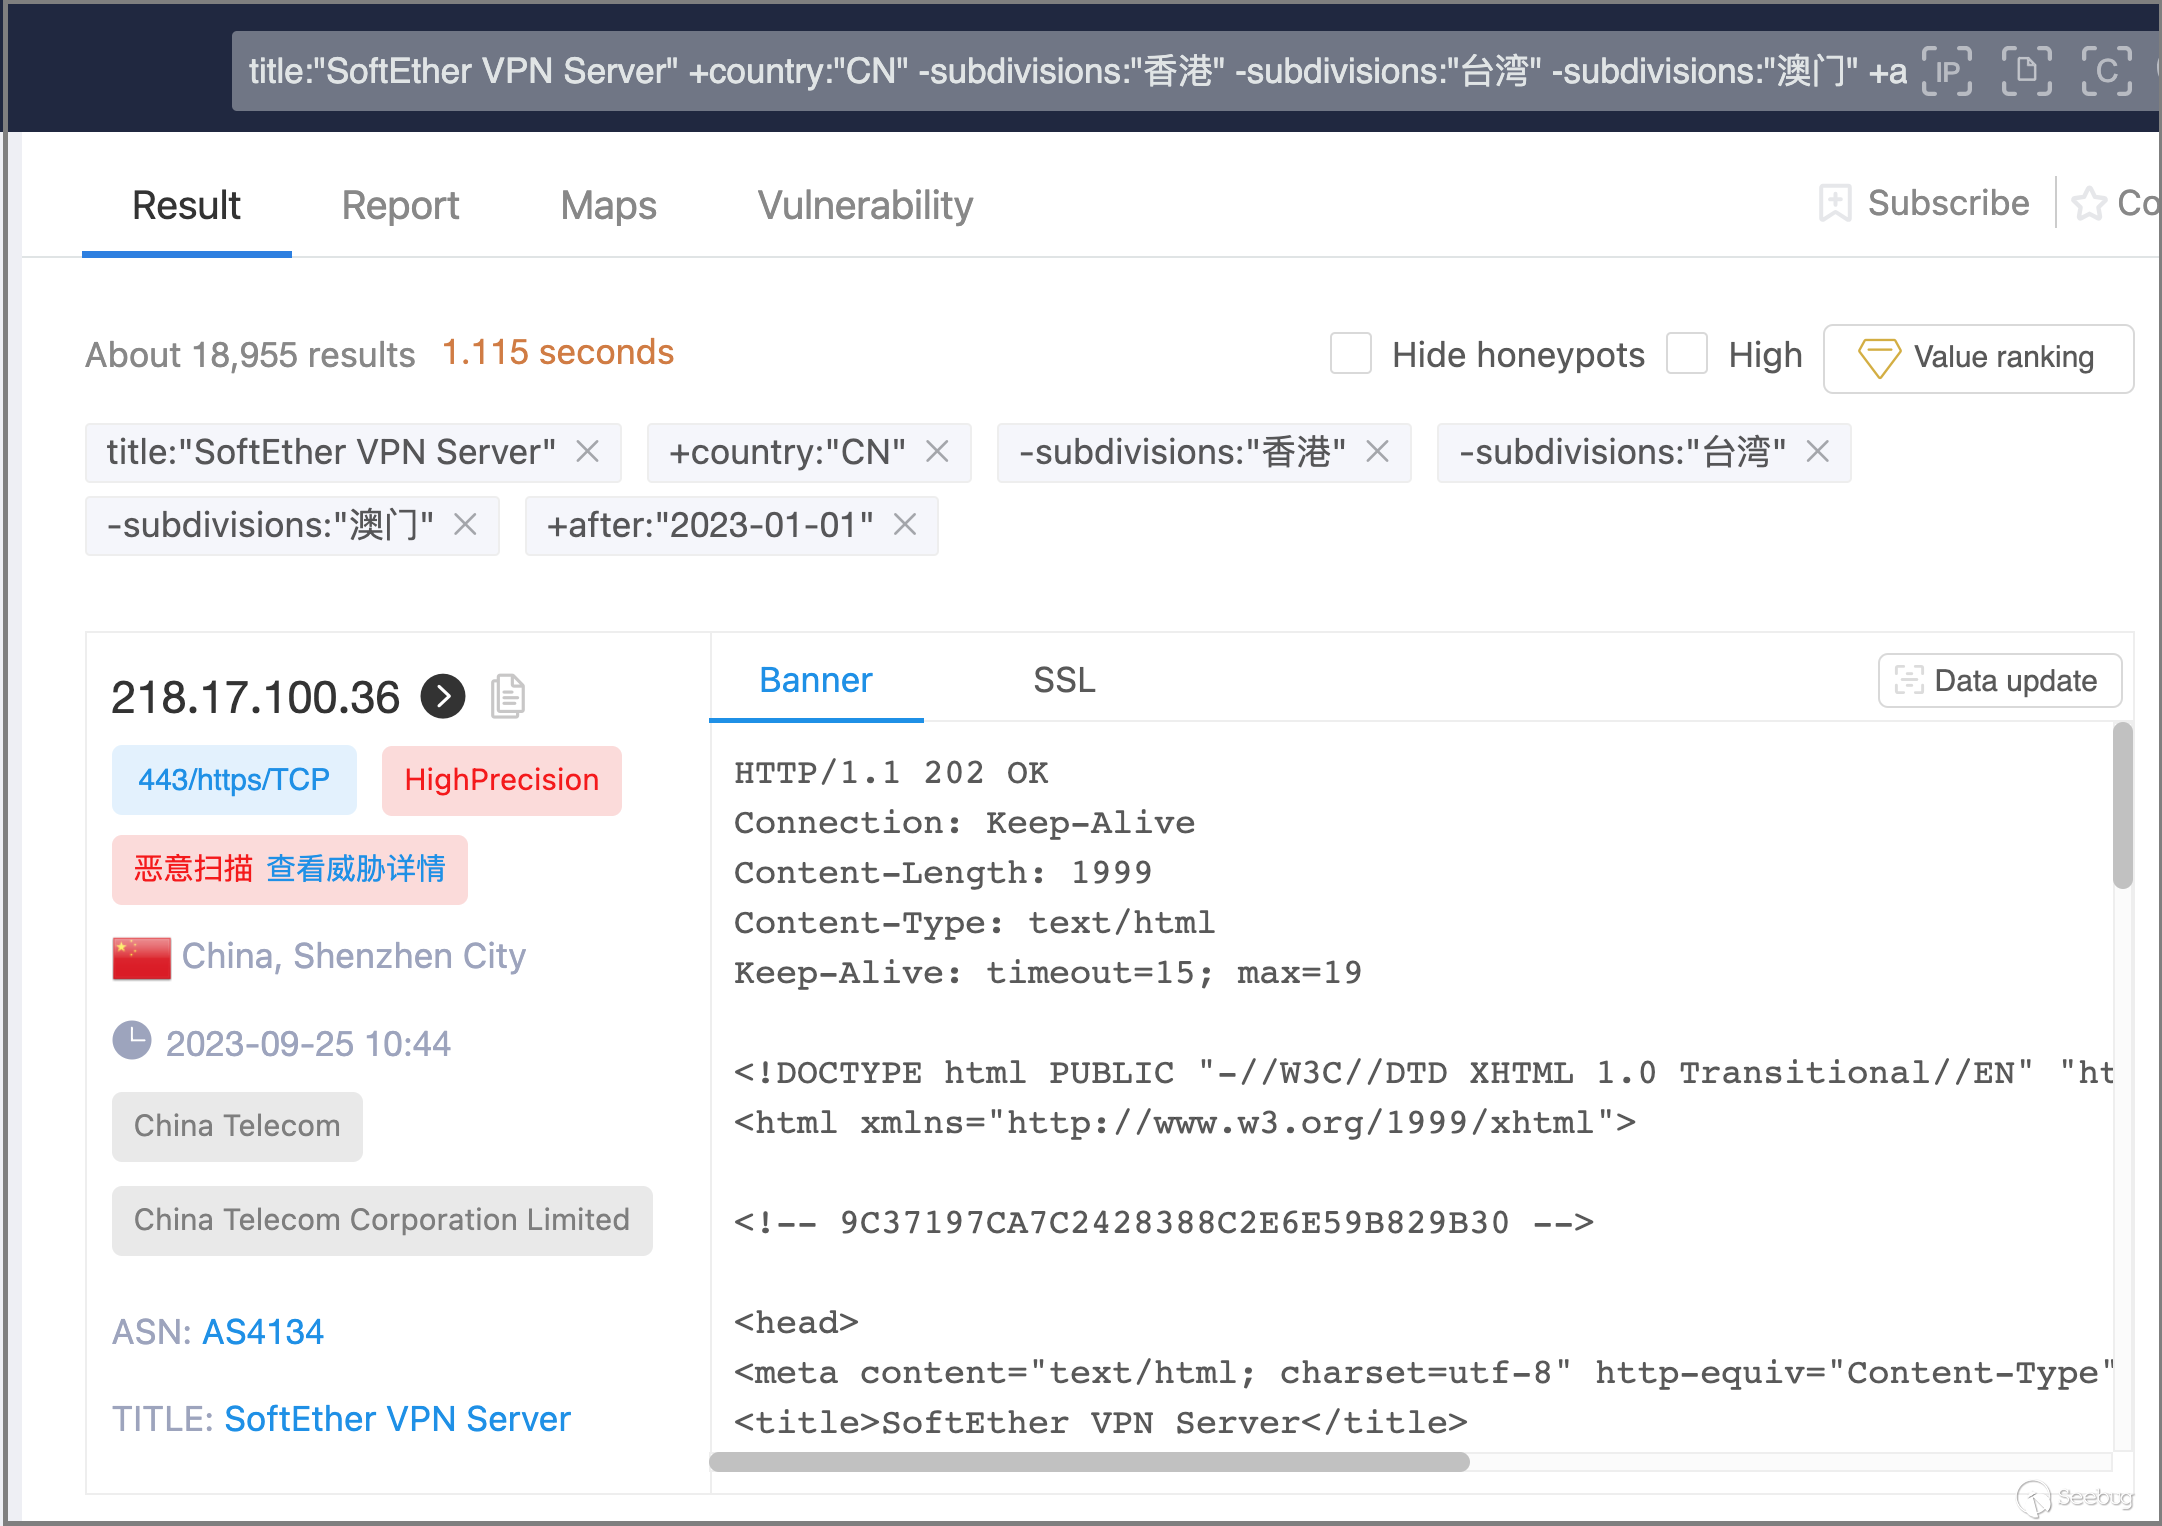Open the AS4134 ASN link
Screen dimensions: 2162x1526
point(263,1332)
